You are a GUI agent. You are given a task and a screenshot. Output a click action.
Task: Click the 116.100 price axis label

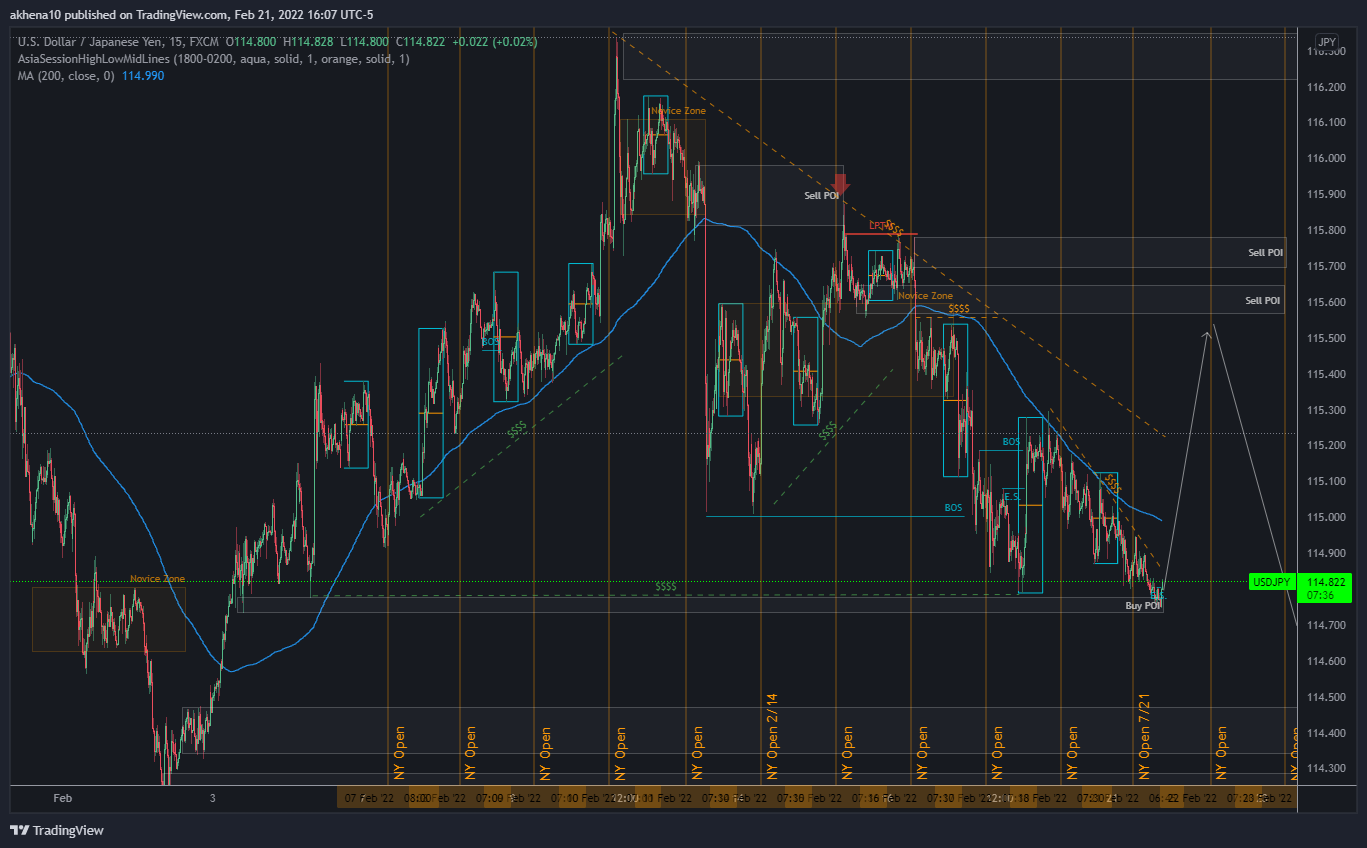1325,123
